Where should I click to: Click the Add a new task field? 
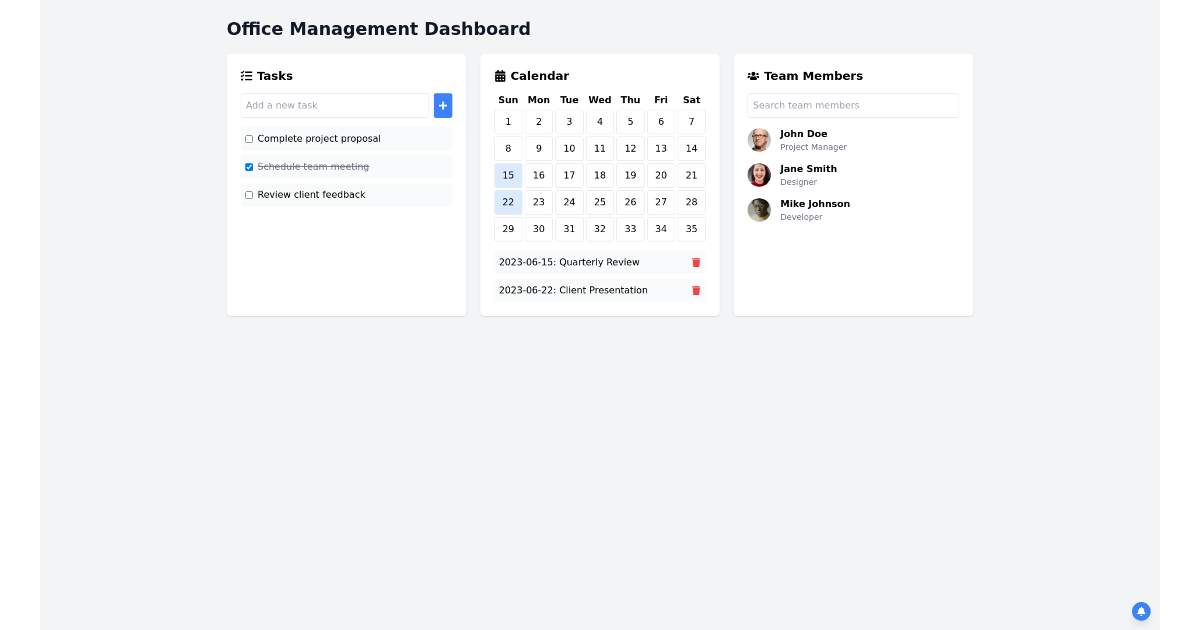click(334, 105)
